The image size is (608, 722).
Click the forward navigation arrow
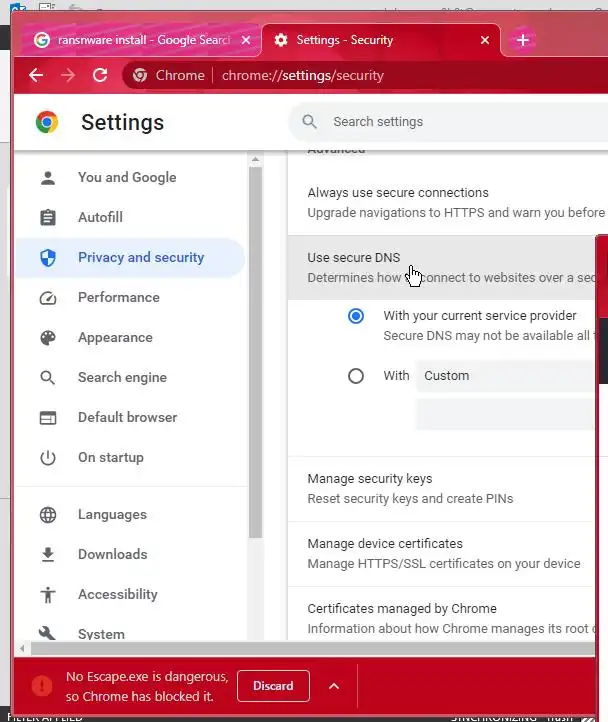(68, 75)
